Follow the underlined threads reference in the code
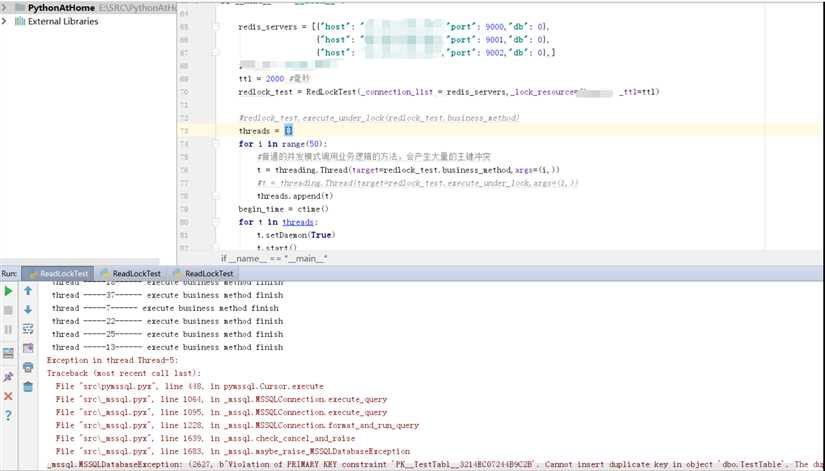 [298, 222]
